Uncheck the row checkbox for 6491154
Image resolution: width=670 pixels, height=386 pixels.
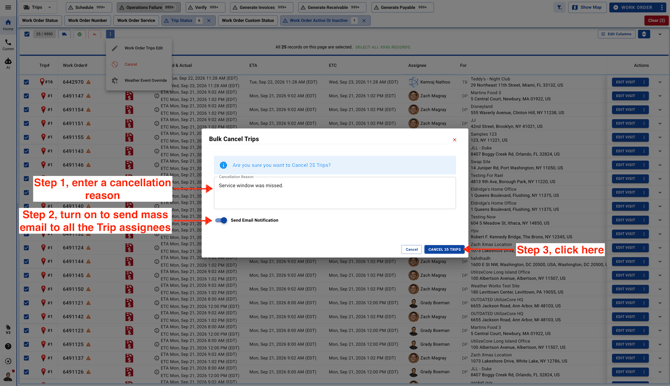click(26, 110)
